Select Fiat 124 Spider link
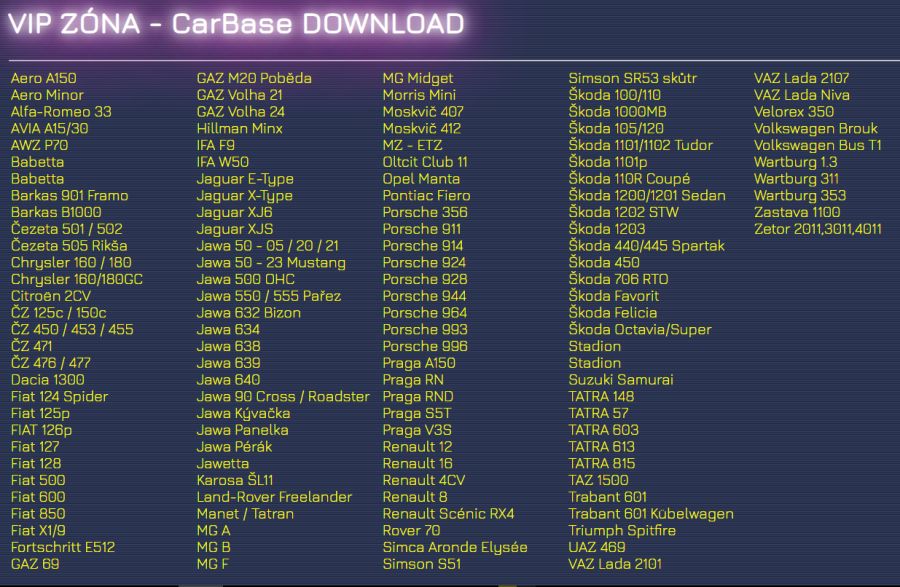Screen dimensions: 900x587 point(59,396)
